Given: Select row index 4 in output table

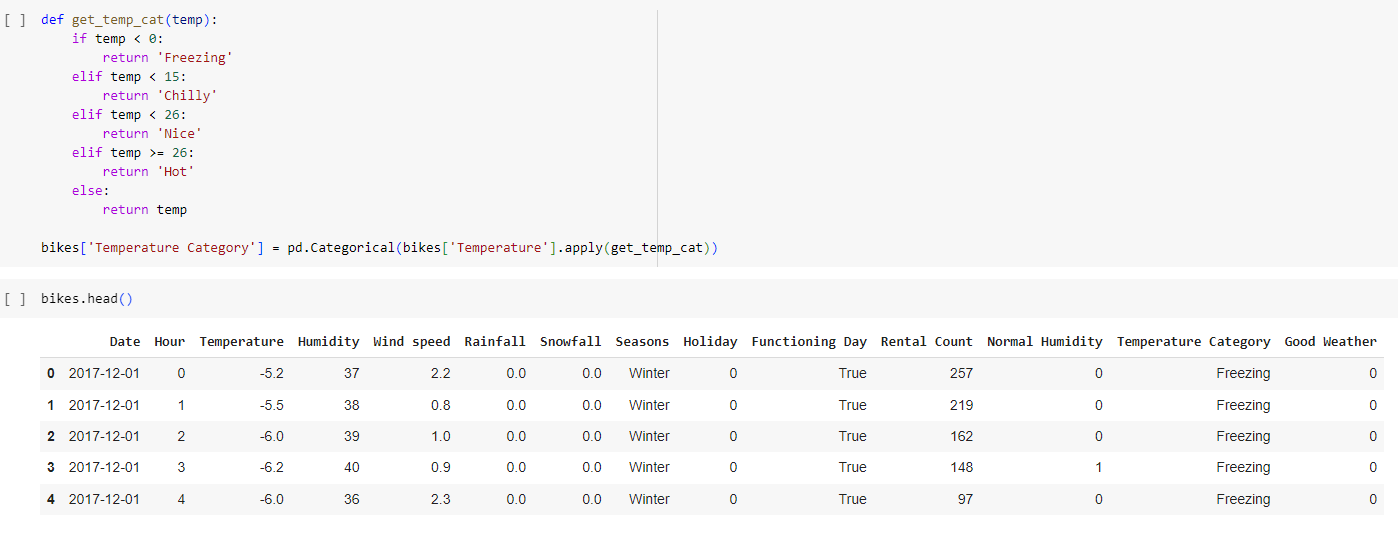Looking at the screenshot, I should [51, 499].
